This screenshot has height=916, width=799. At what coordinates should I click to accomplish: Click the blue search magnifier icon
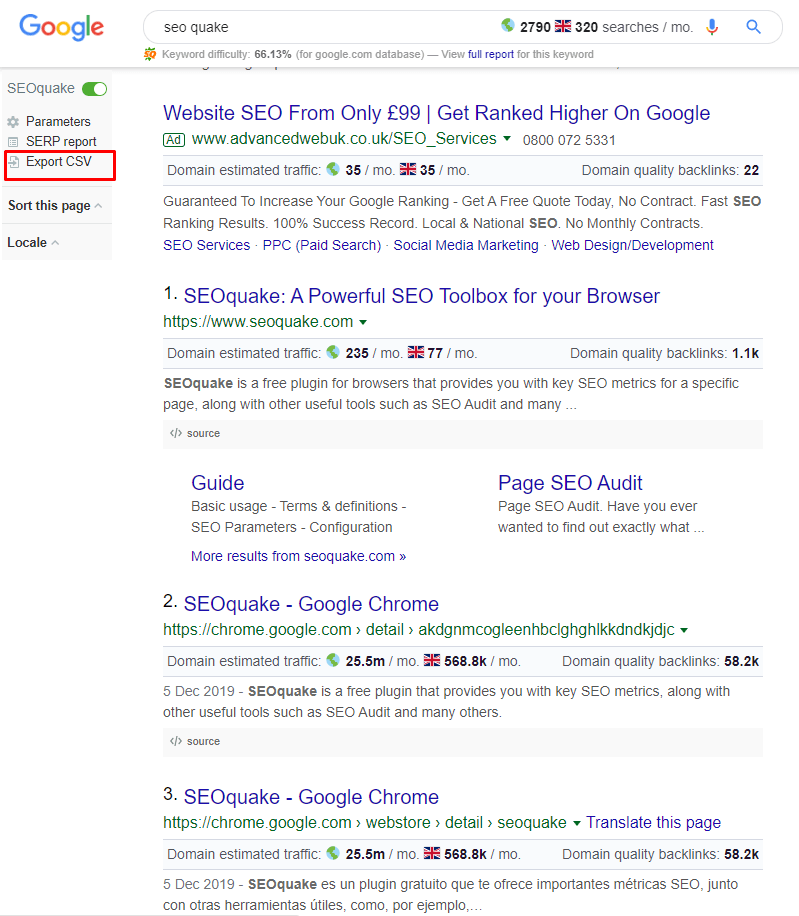coord(753,27)
